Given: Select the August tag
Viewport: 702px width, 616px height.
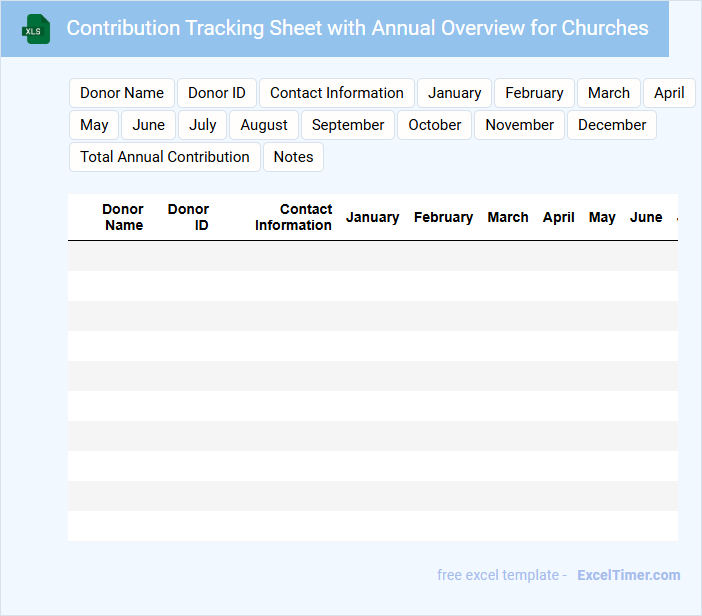Looking at the screenshot, I should [264, 125].
